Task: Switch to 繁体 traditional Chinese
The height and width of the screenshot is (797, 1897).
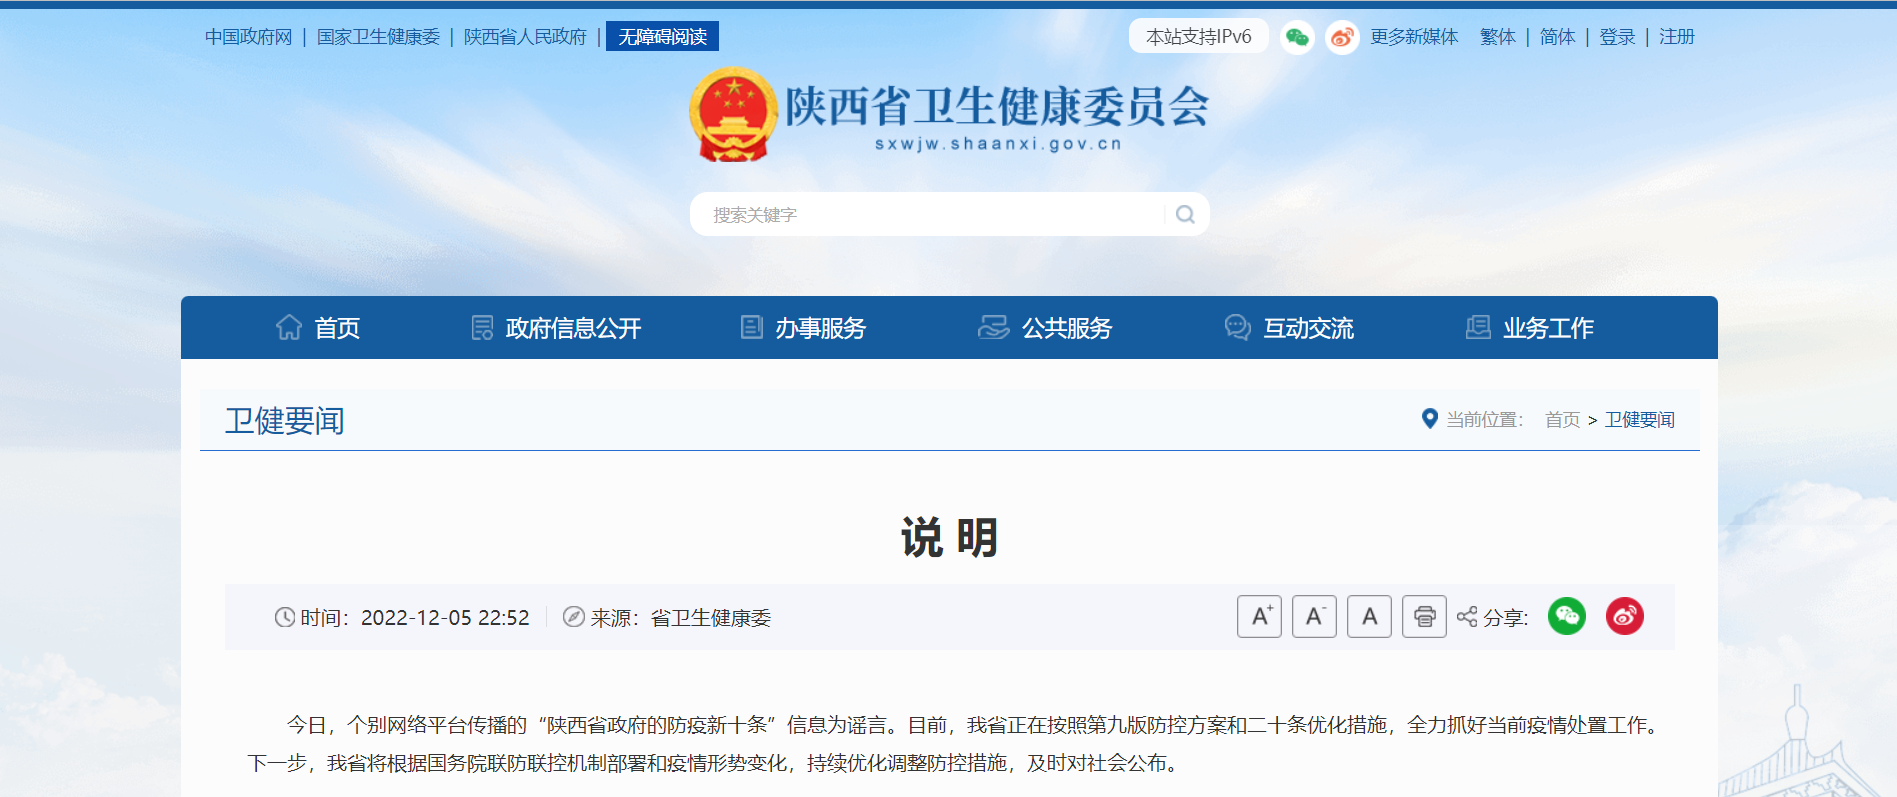Action: coord(1497,37)
